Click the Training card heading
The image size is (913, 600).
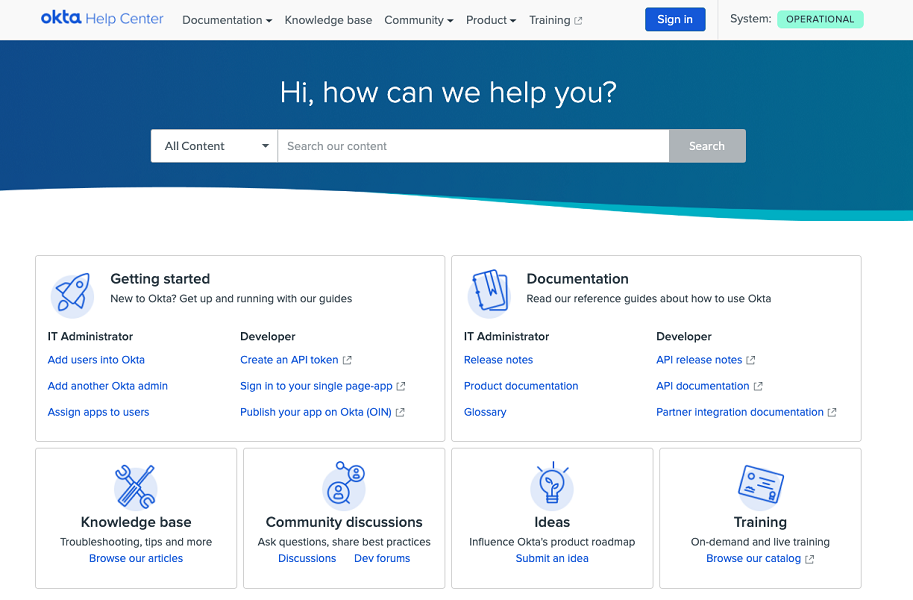point(760,523)
